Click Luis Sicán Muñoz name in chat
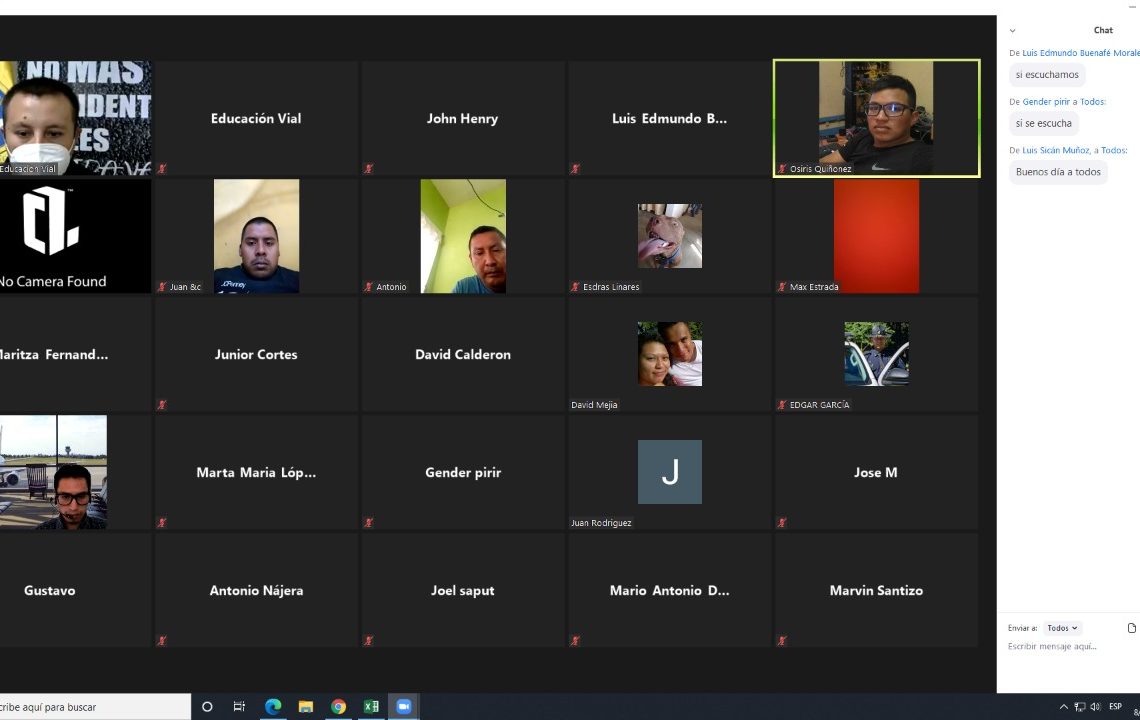The height and width of the screenshot is (720, 1140). coord(1056,150)
